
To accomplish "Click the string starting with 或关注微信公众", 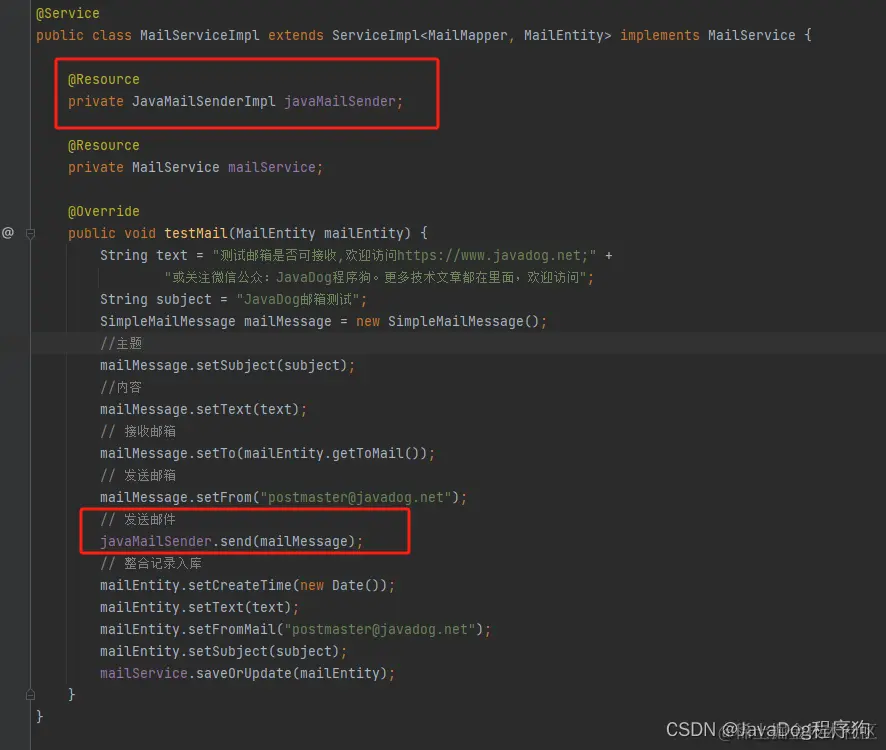I will coord(375,278).
